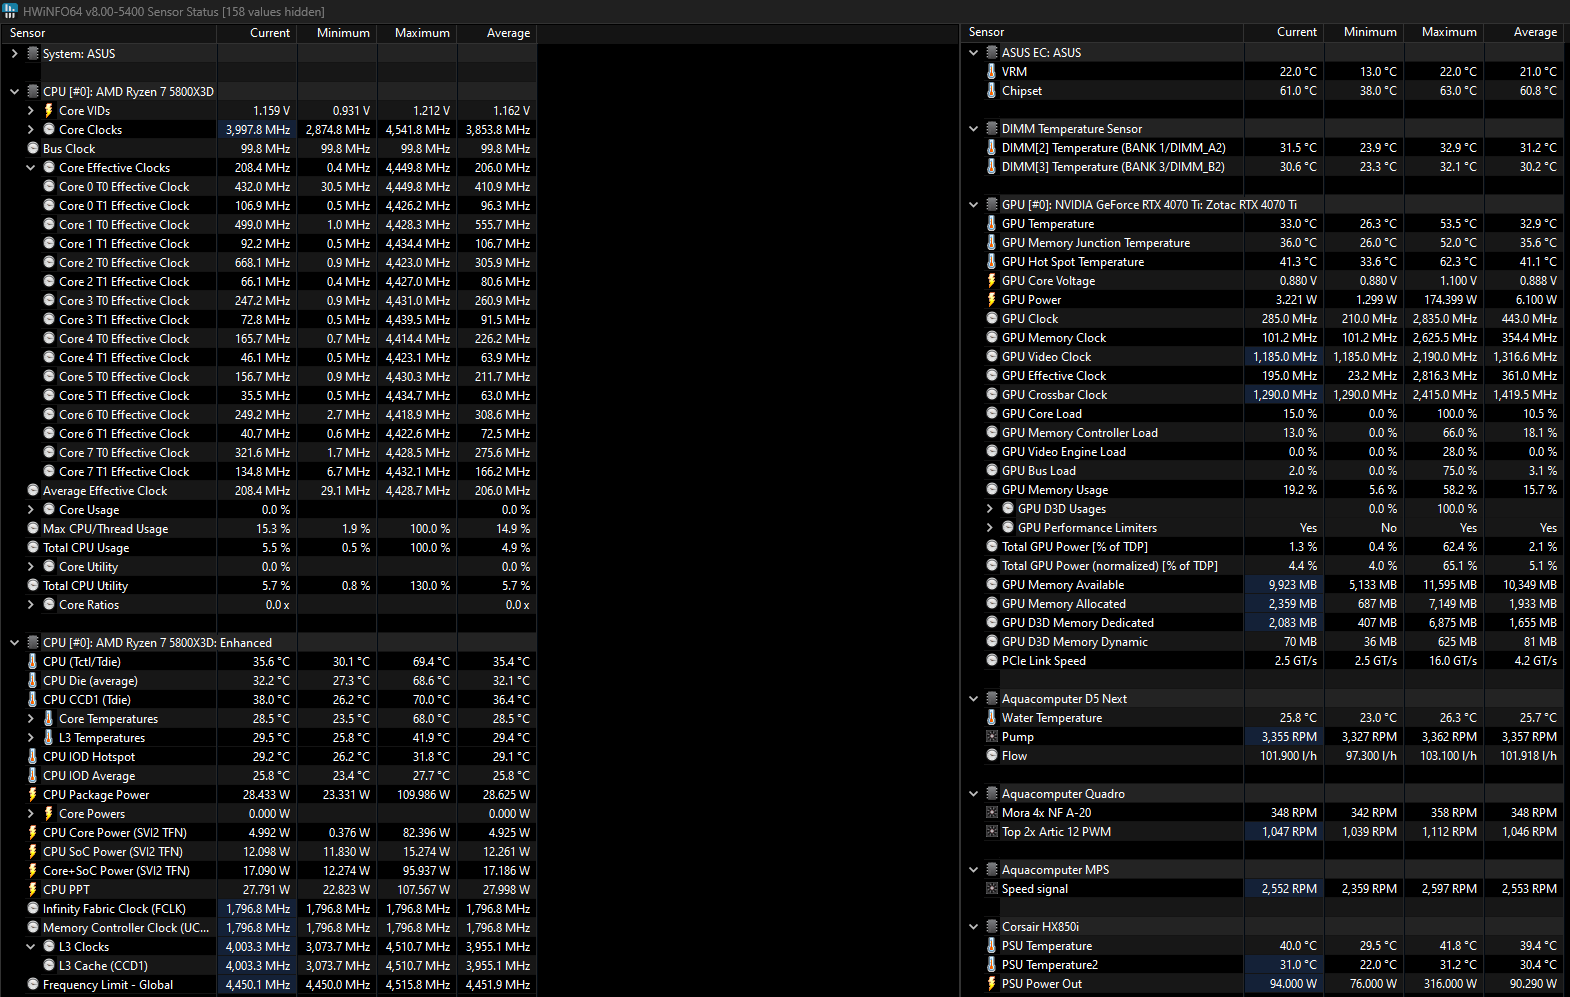The image size is (1570, 997).
Task: Click the circle icon beside Flow
Action: tap(991, 755)
